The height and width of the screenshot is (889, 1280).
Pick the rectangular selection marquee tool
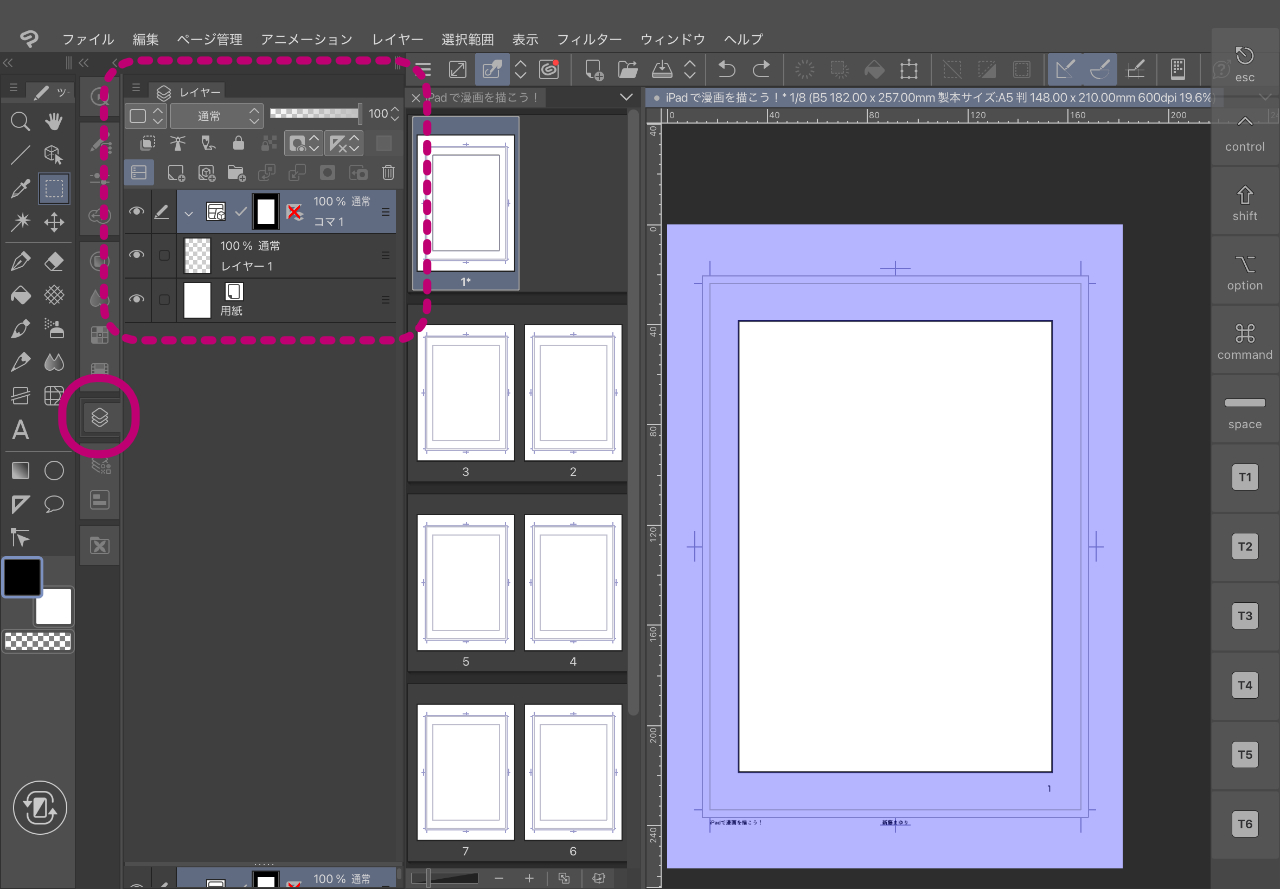click(x=54, y=188)
